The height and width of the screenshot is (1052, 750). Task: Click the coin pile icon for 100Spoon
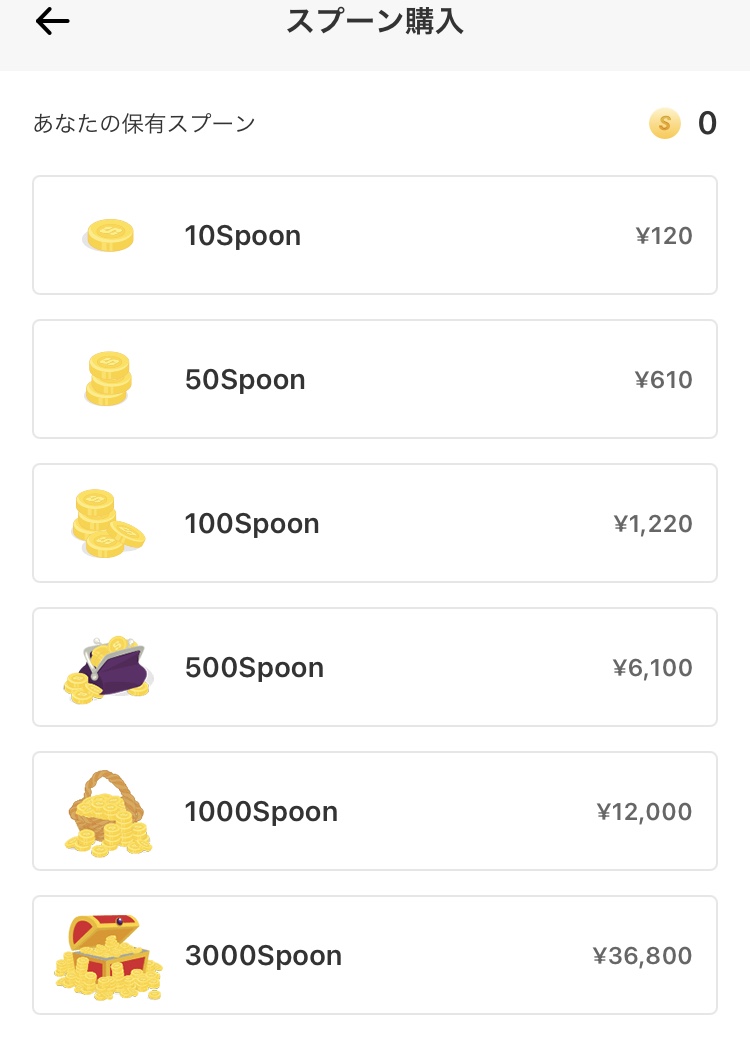[x=107, y=523]
